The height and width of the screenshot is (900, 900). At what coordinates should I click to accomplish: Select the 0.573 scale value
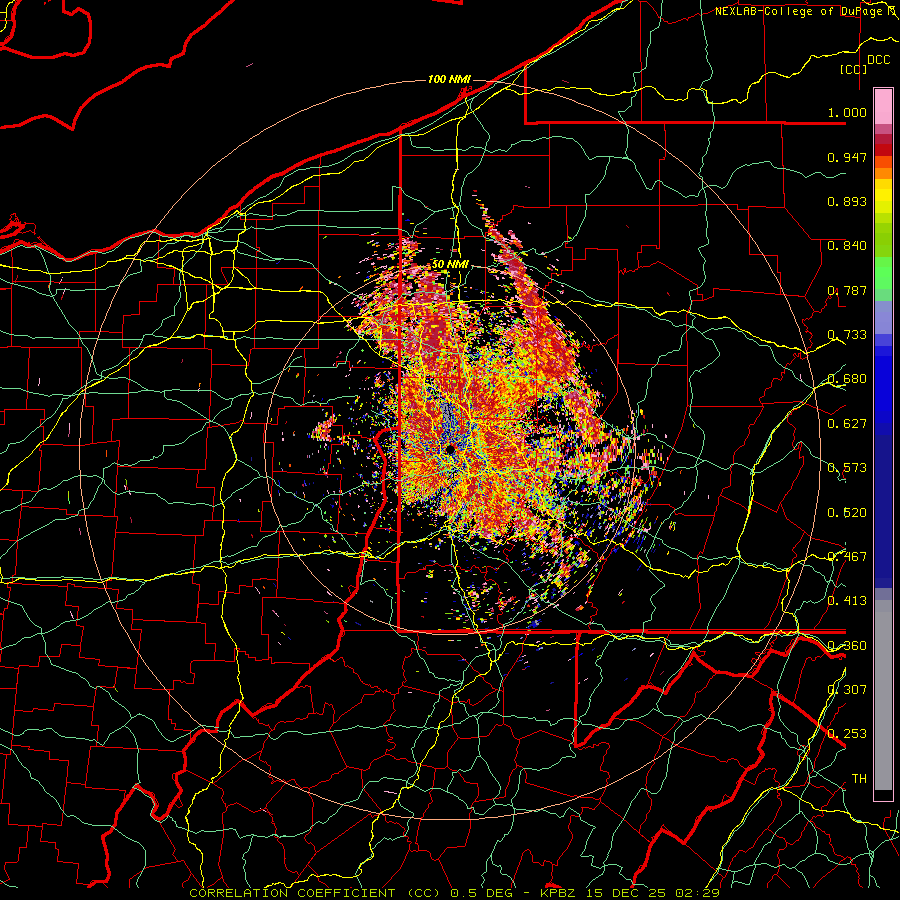tap(847, 468)
